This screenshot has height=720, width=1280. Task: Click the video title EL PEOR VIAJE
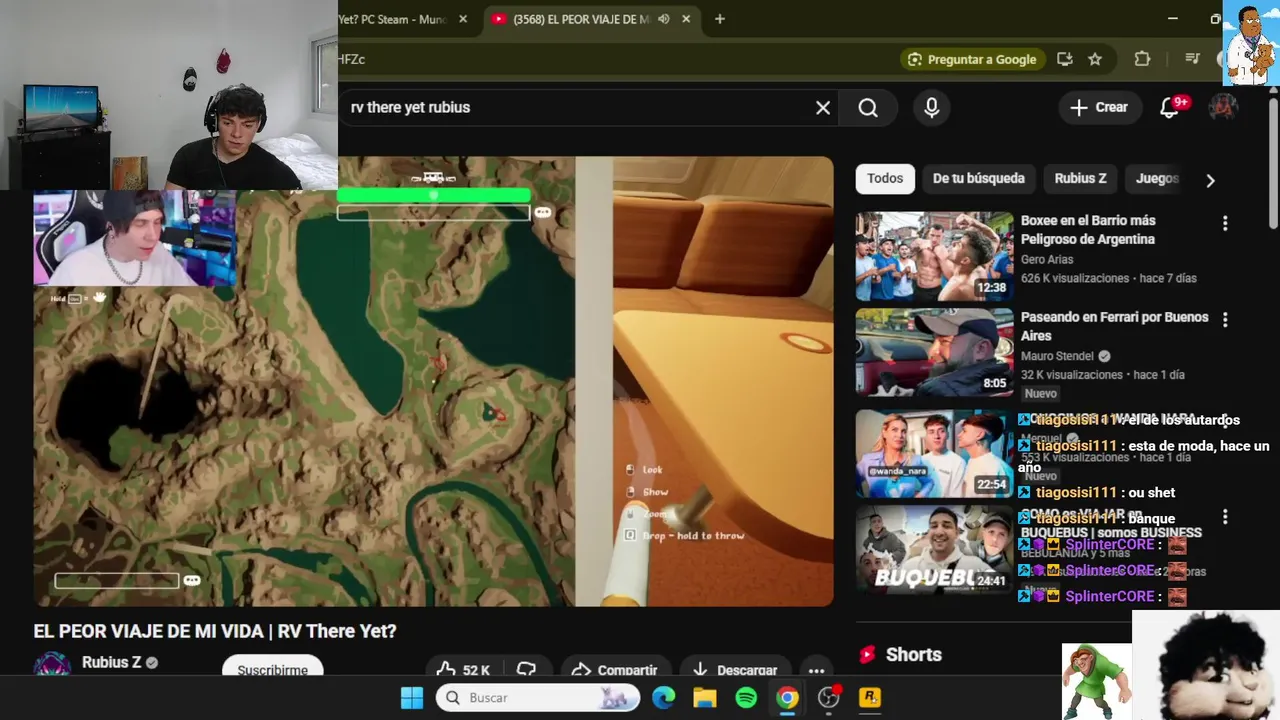pos(215,631)
